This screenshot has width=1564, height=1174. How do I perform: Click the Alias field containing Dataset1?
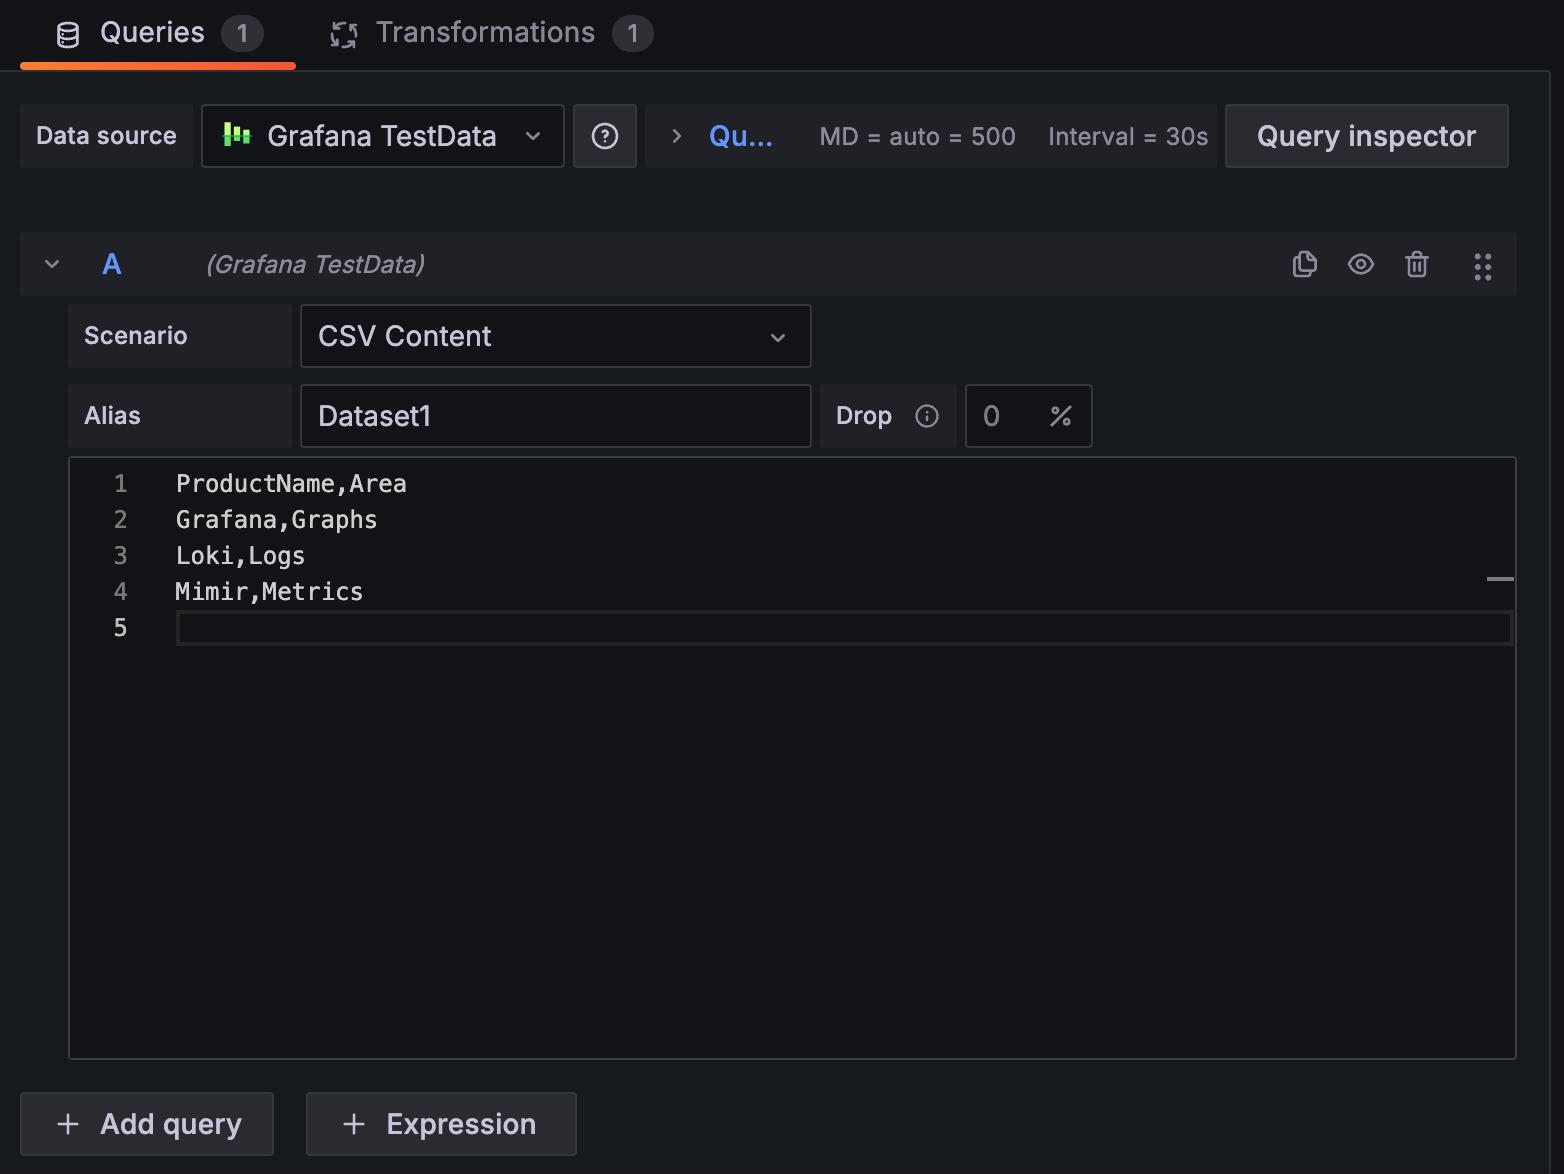pos(556,416)
